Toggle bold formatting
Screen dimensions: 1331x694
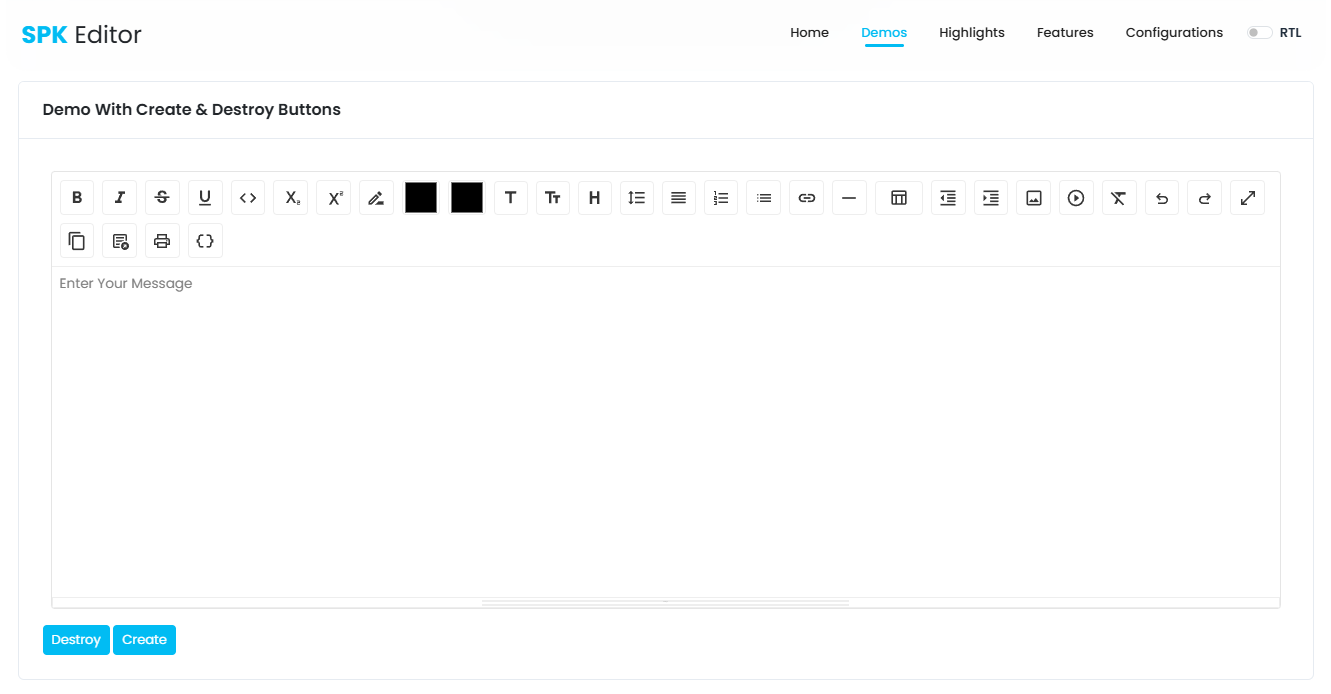click(77, 197)
